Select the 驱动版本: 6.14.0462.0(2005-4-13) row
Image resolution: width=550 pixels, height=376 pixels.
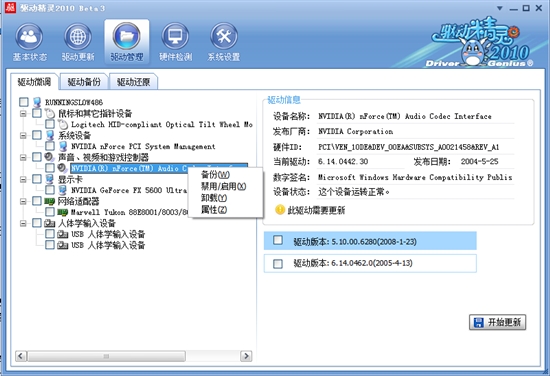(370, 263)
